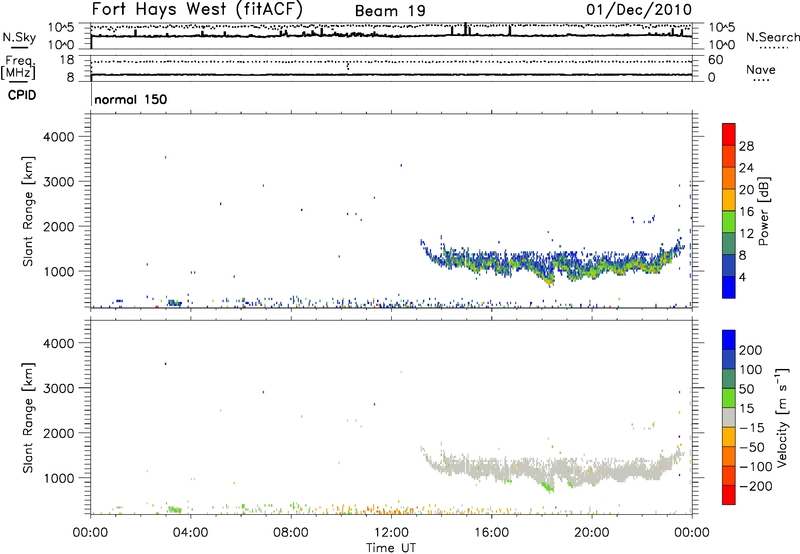Viewport: 800px width, 554px height.
Task: Click the "Freq. [MHz]" axis label
Action: pos(18,68)
